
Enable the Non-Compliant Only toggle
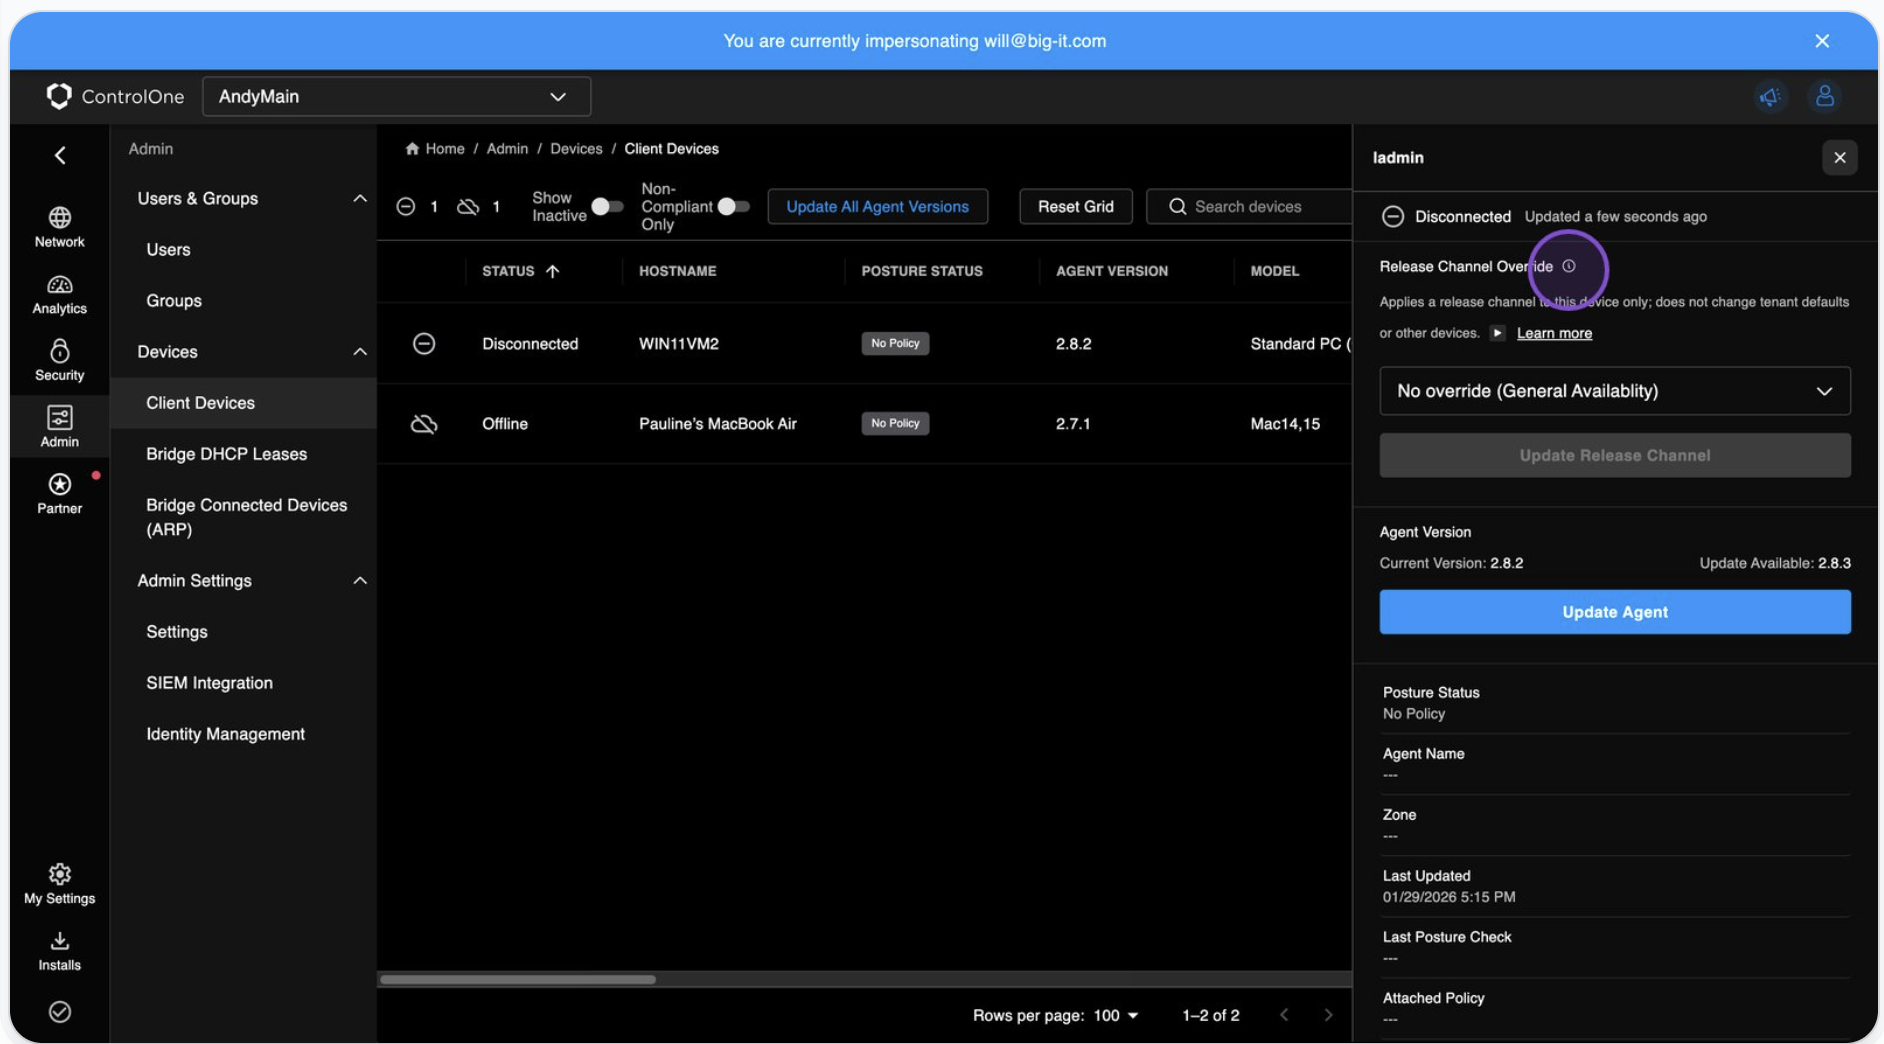pyautogui.click(x=734, y=206)
